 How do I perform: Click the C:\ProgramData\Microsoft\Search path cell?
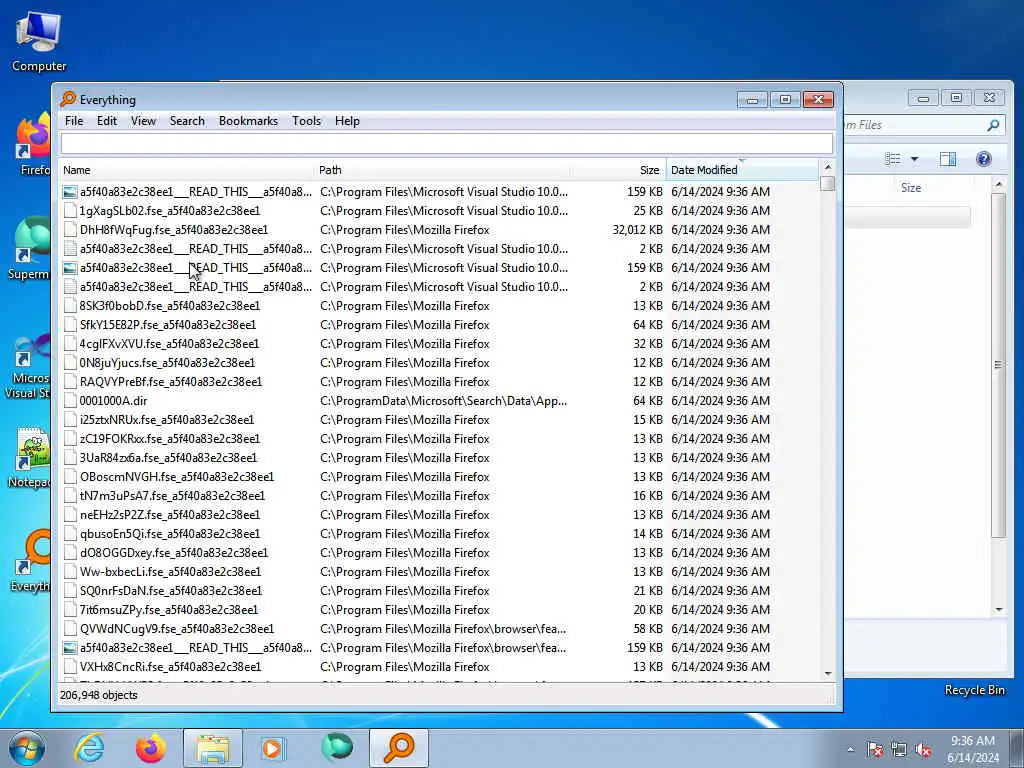click(x=443, y=400)
